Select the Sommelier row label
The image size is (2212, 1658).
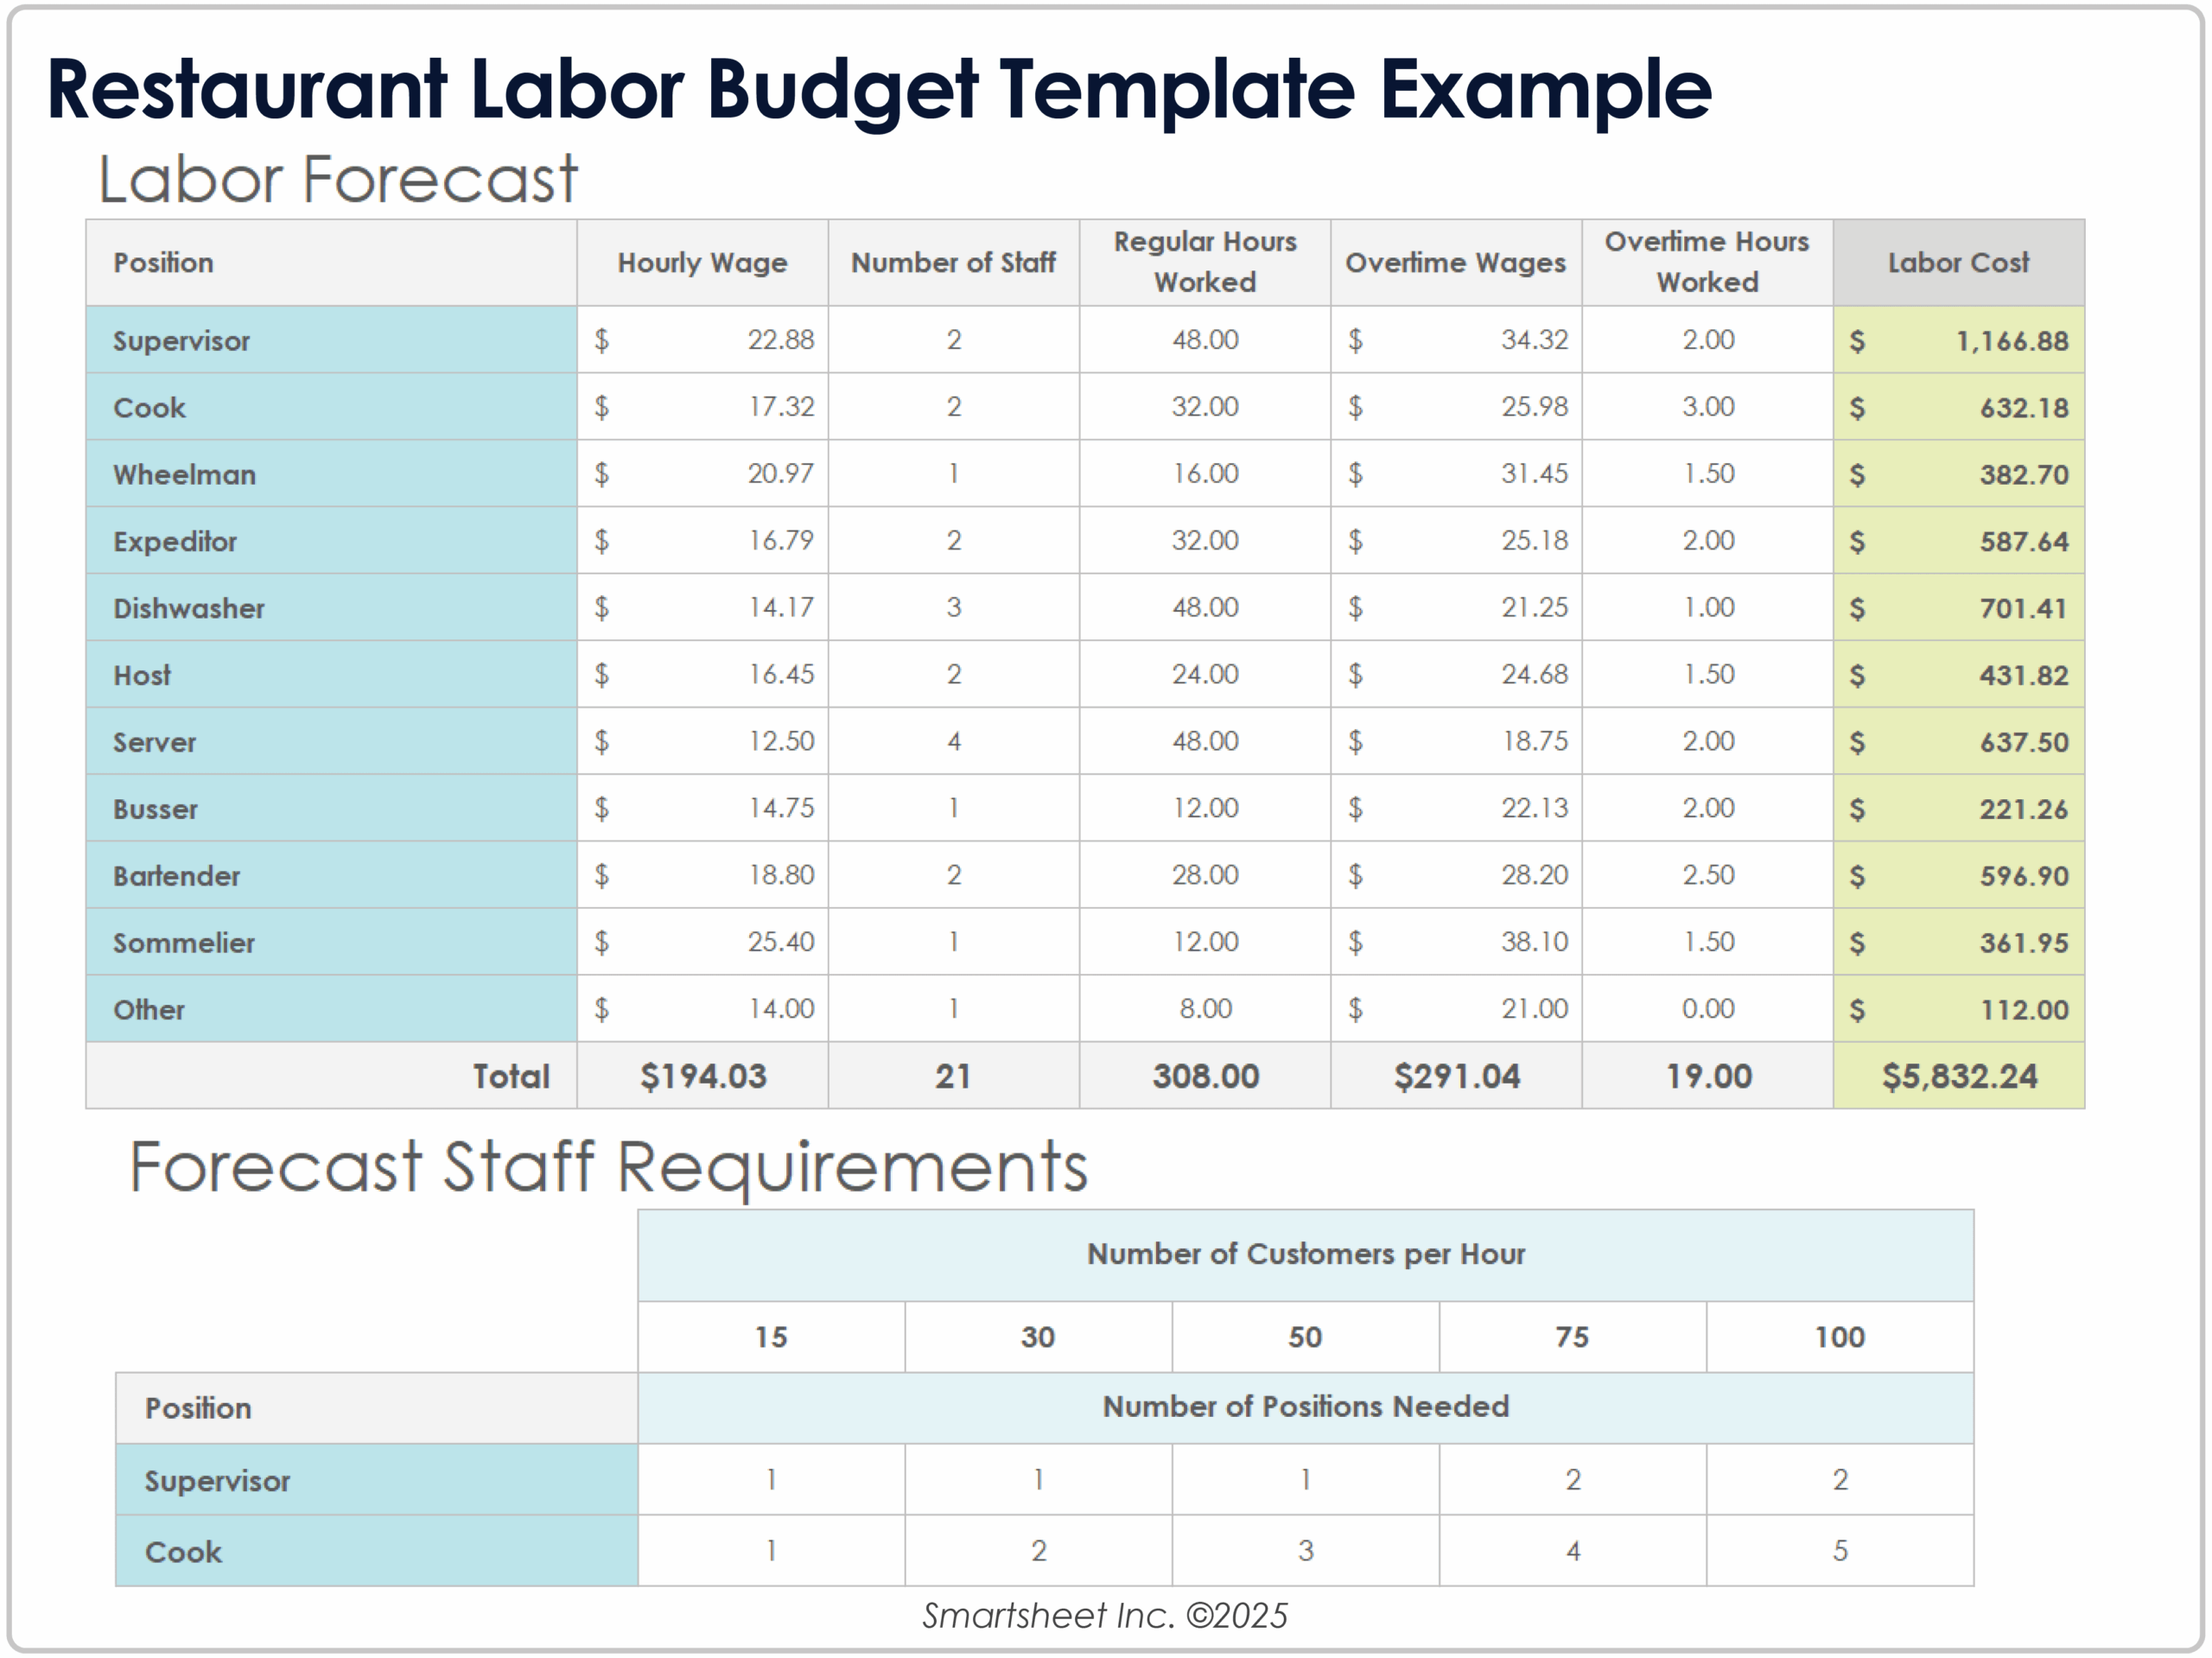[x=184, y=942]
